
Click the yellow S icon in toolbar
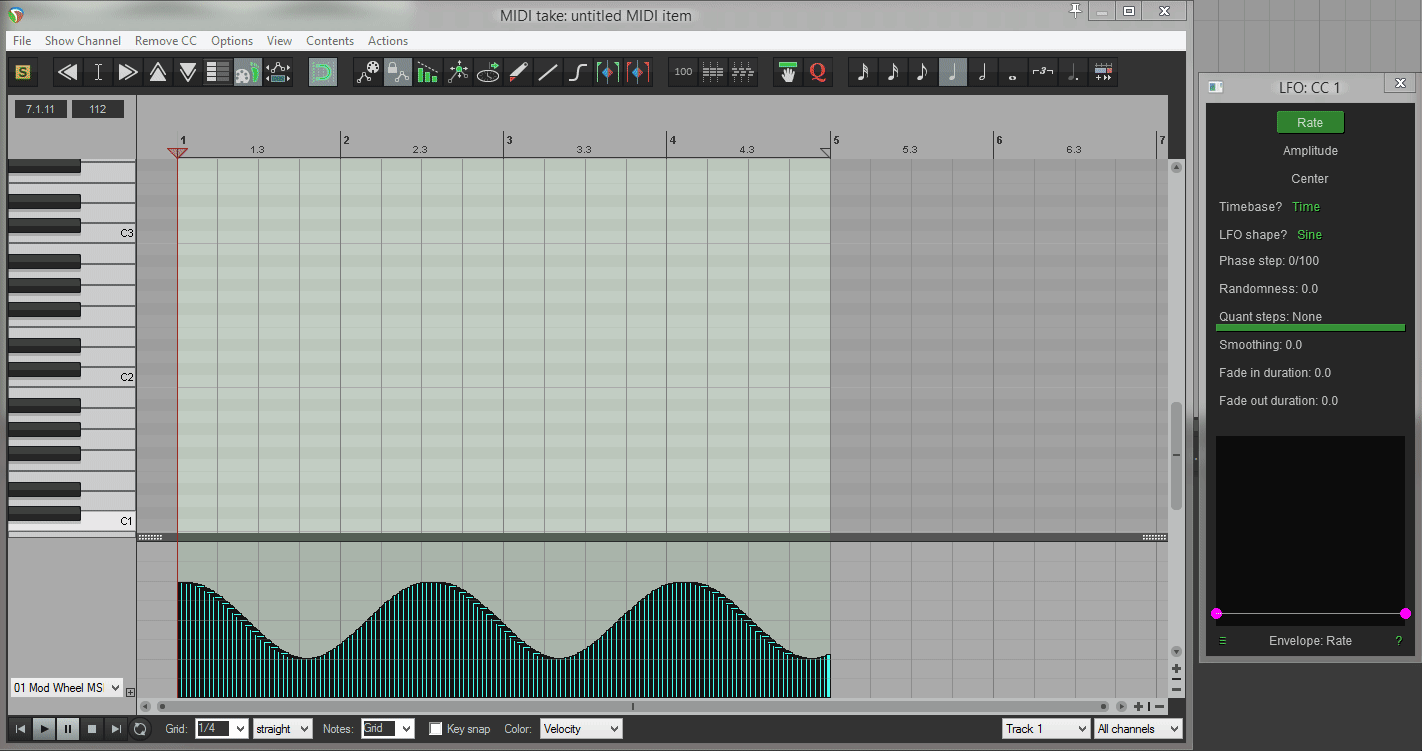(x=23, y=72)
